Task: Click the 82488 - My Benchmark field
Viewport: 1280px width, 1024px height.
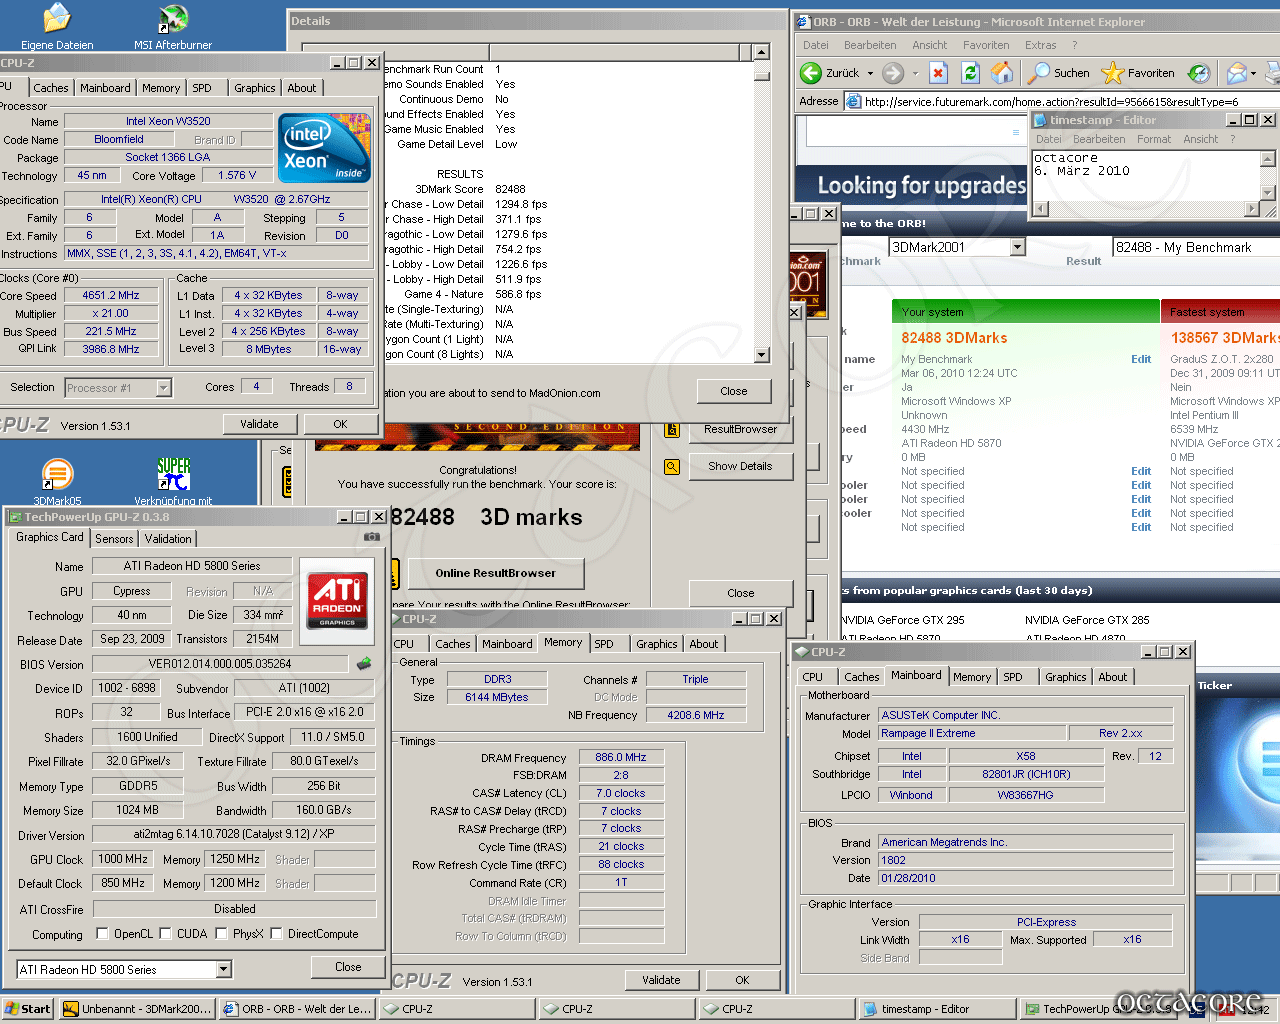Action: 1196,247
